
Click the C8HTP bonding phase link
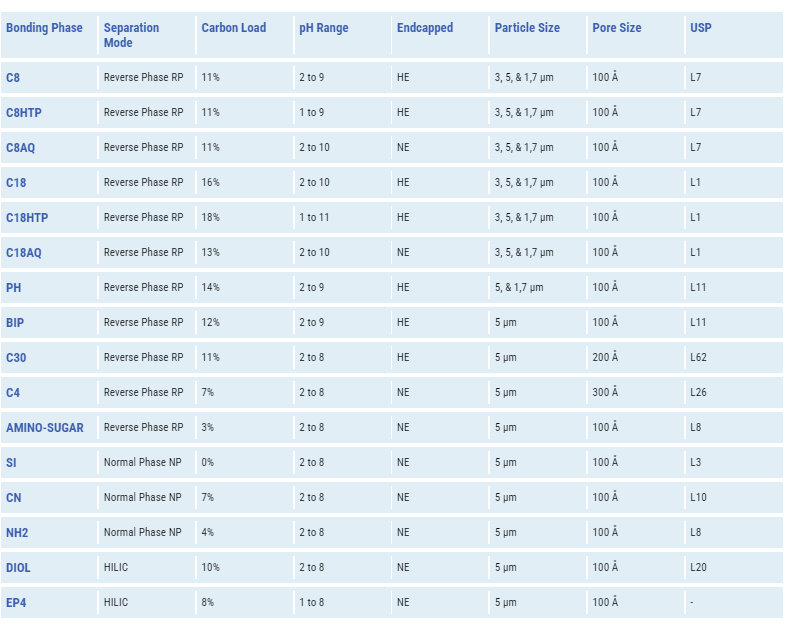(x=23, y=113)
